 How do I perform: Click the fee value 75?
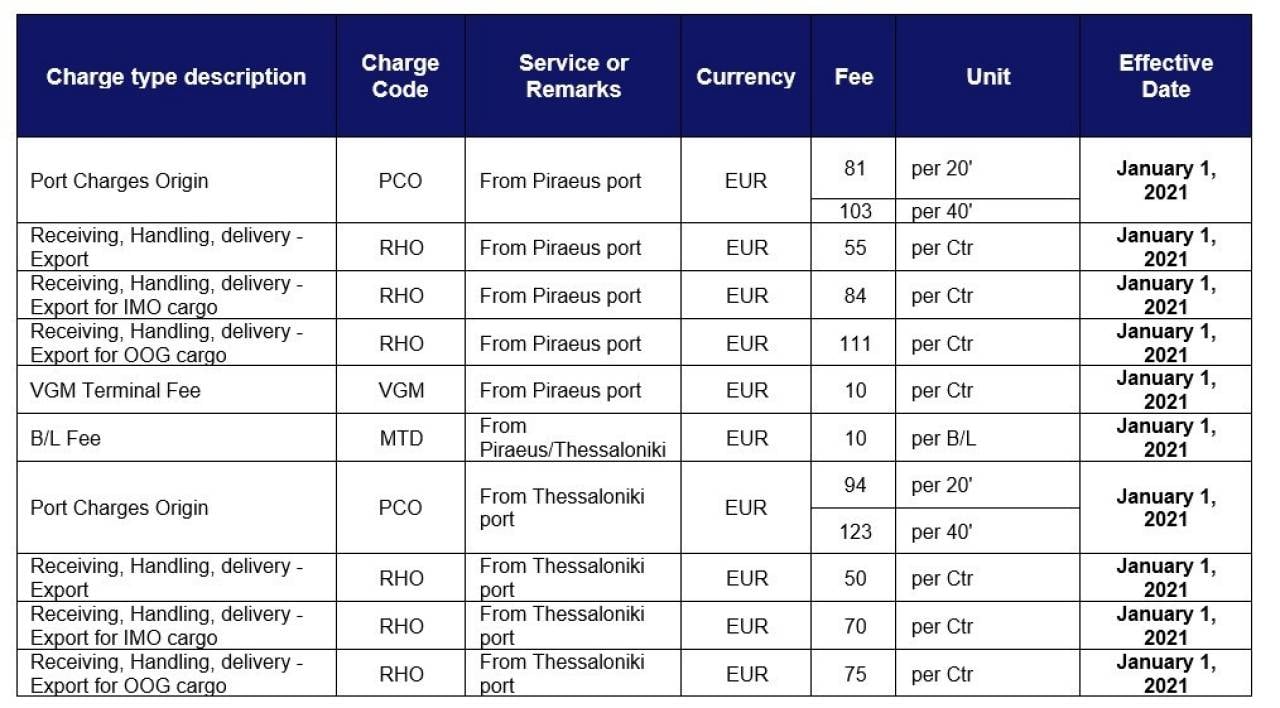pos(855,674)
